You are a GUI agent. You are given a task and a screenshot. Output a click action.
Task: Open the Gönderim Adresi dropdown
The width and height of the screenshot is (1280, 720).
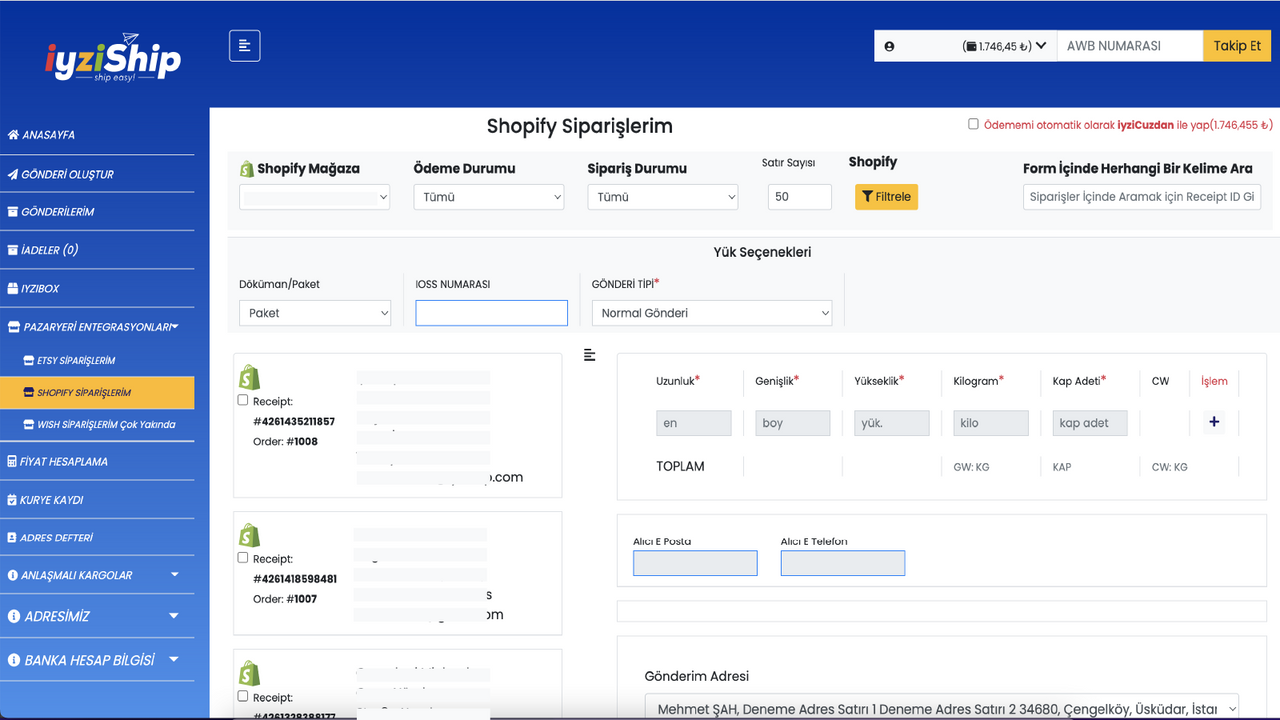[x=942, y=709]
